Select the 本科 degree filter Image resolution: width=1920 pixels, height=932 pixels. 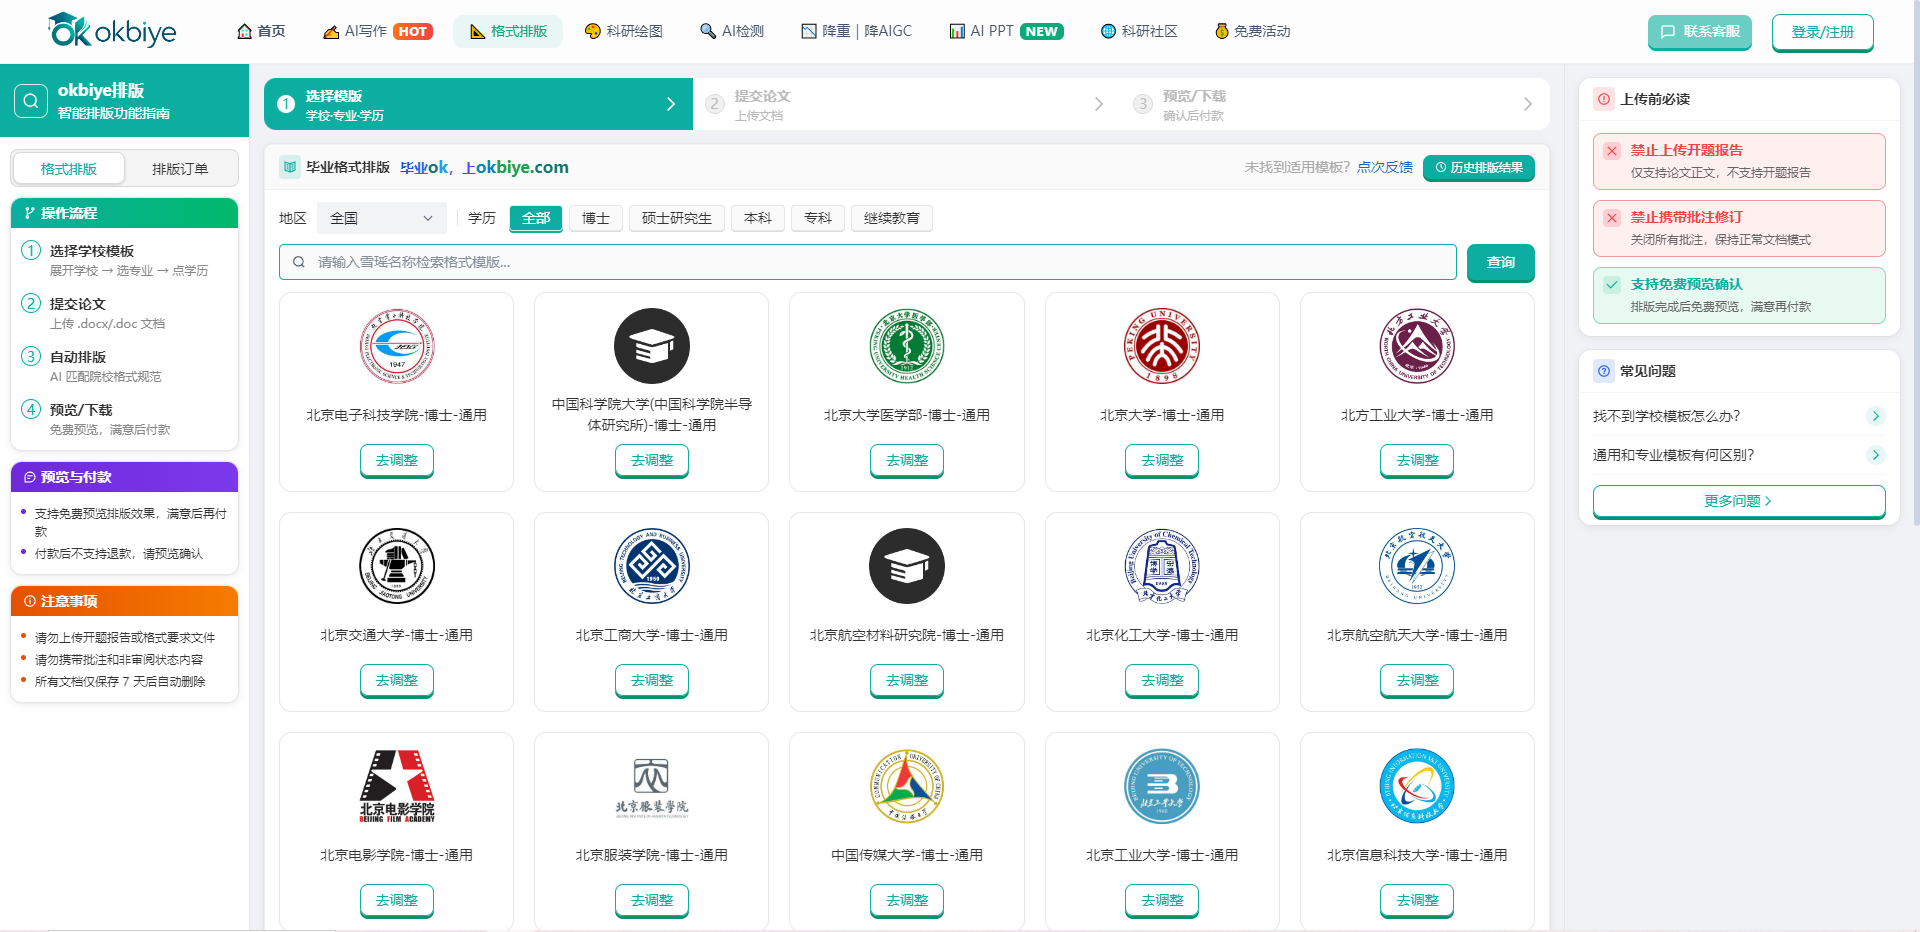click(x=758, y=218)
